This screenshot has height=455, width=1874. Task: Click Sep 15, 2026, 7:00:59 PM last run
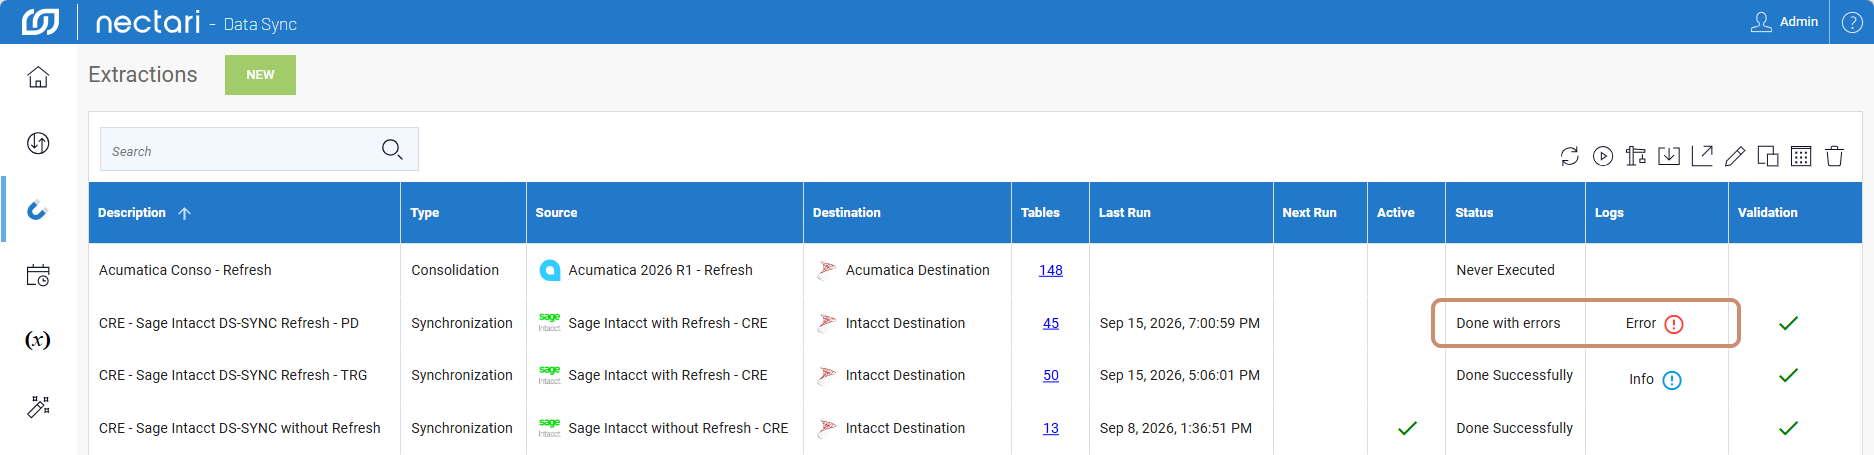(x=1179, y=323)
